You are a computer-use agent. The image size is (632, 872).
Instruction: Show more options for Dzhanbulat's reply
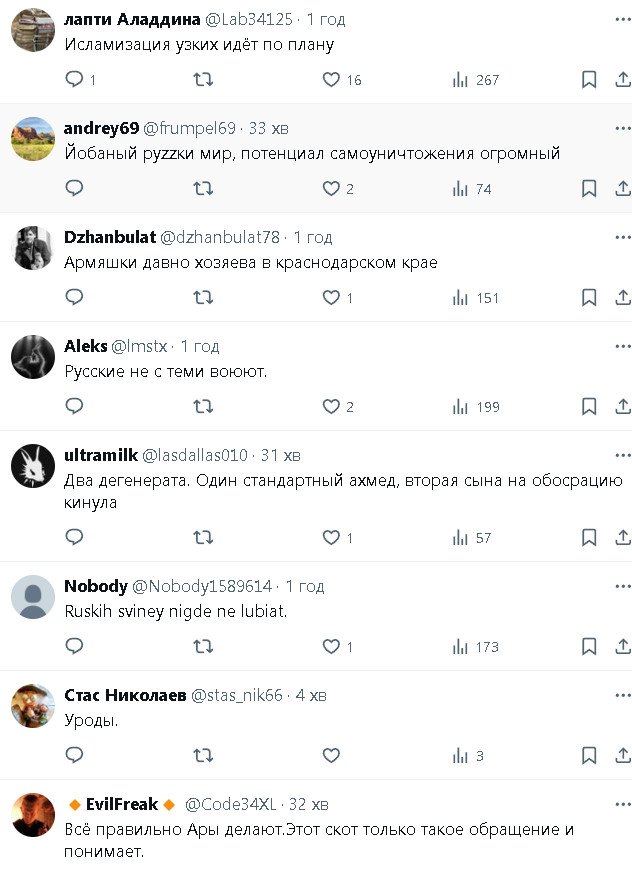pyautogui.click(x=622, y=237)
